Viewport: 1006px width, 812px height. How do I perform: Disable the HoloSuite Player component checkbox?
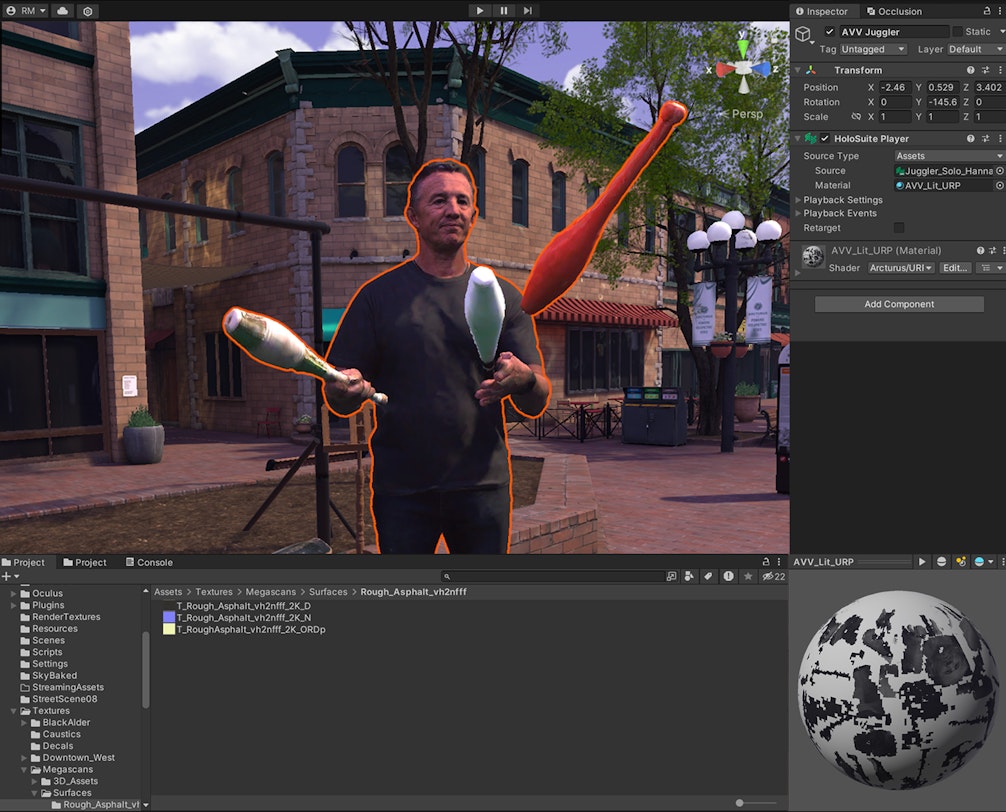(824, 138)
